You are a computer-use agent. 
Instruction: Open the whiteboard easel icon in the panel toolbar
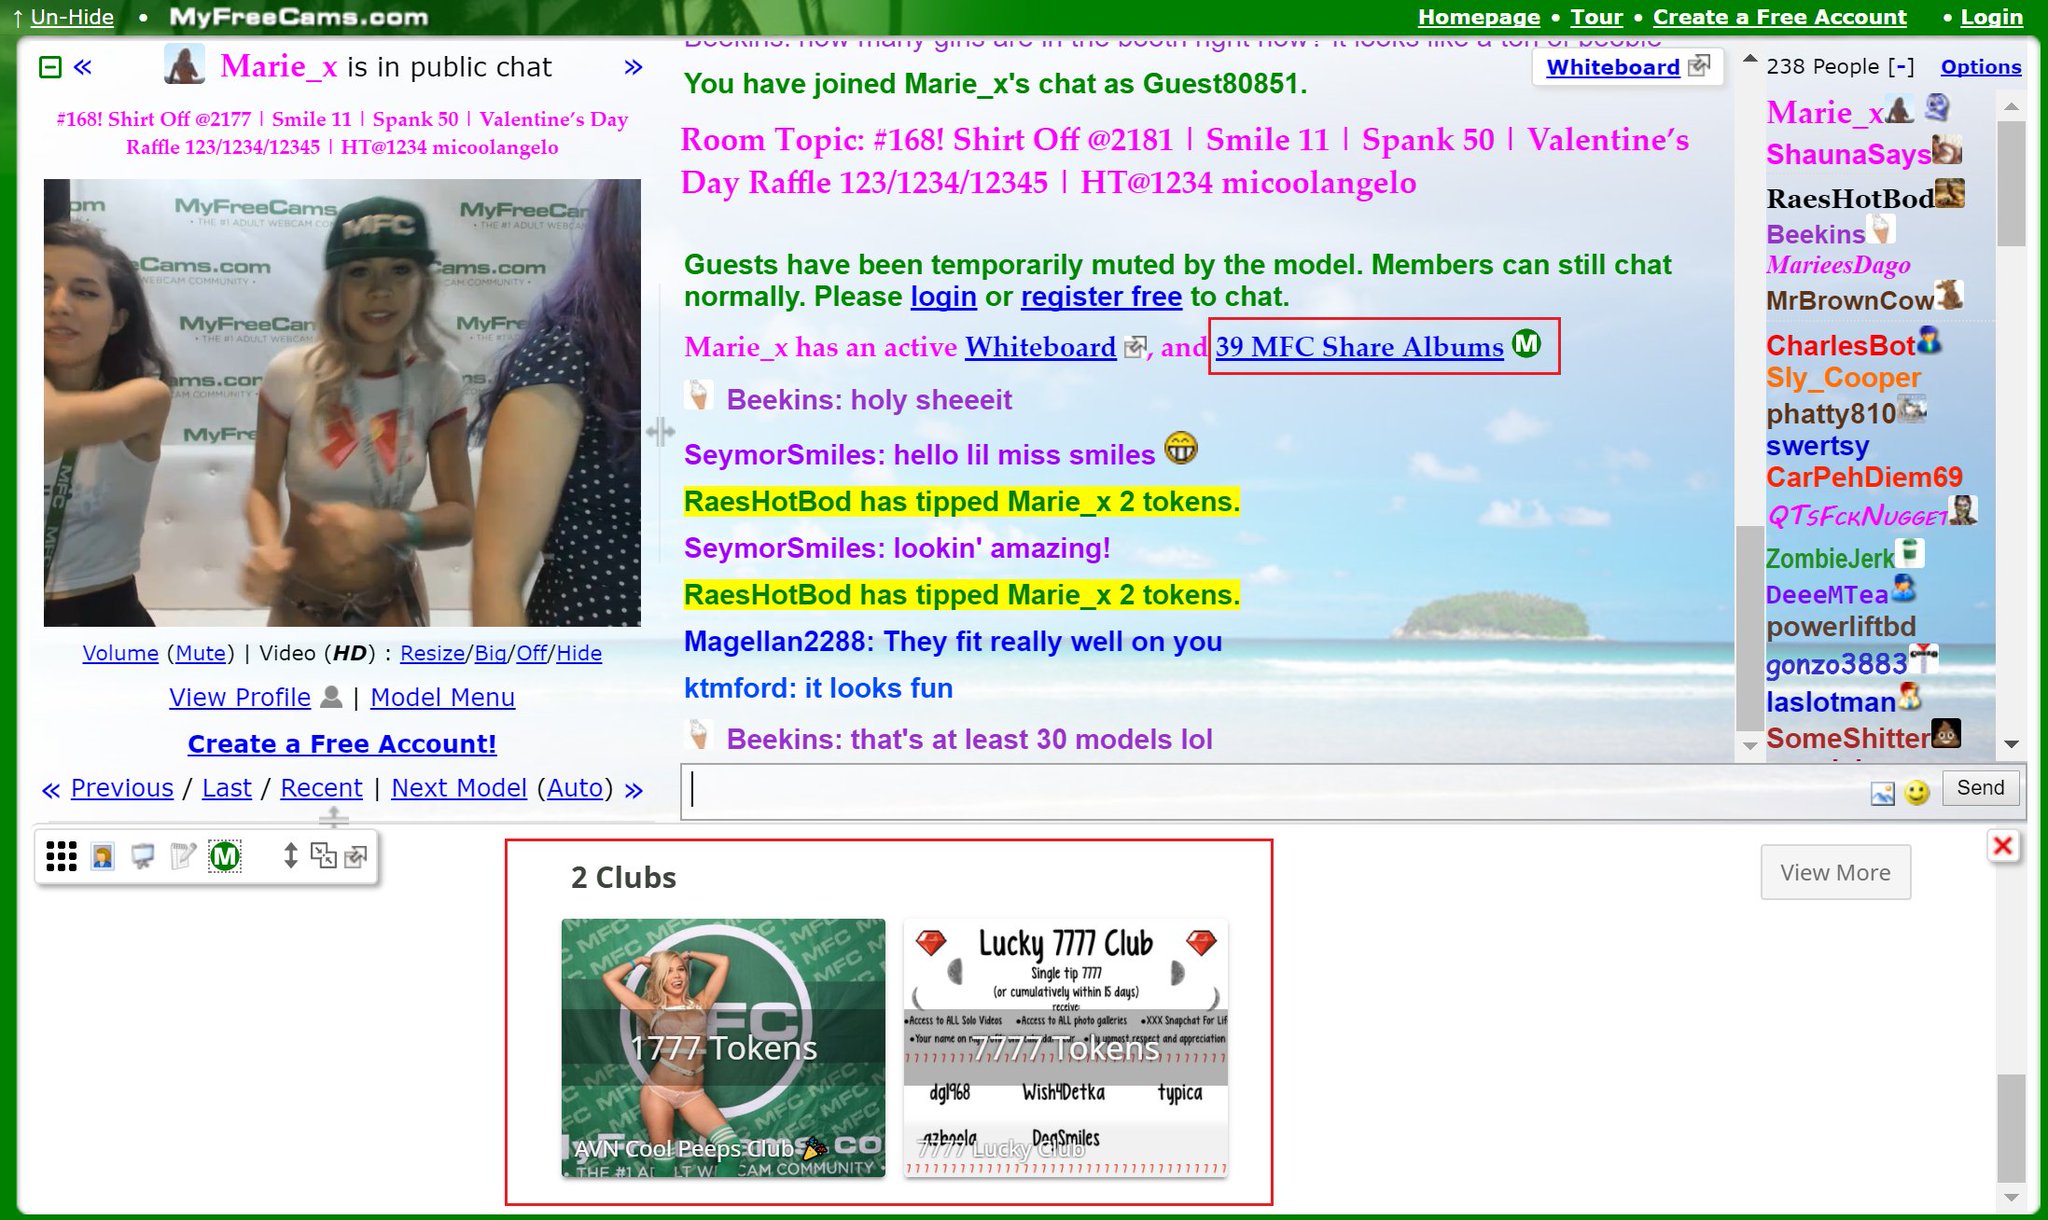pos(142,856)
